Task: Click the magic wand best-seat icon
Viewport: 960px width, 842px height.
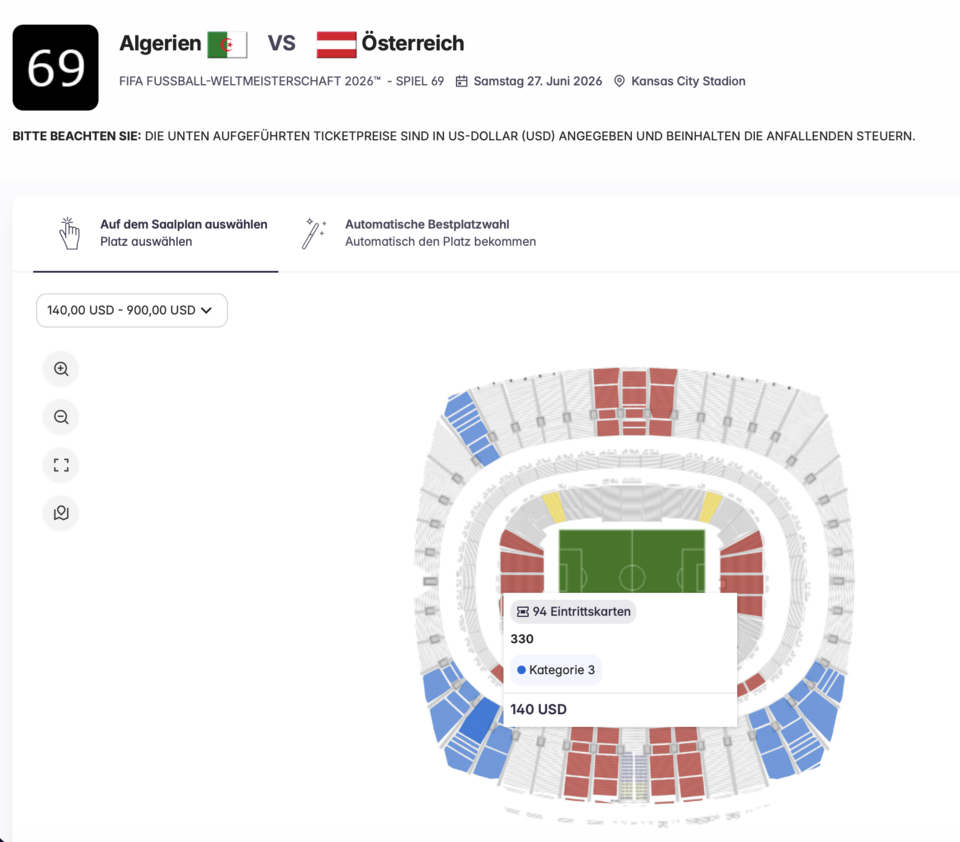Action: pyautogui.click(x=313, y=232)
